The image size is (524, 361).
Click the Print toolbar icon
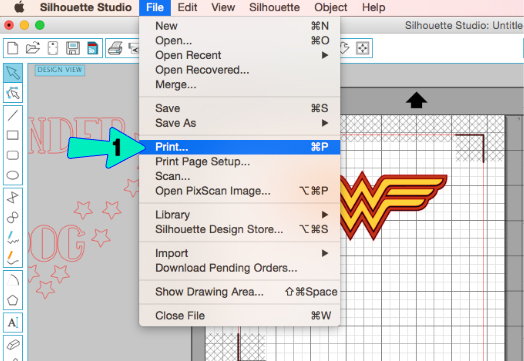tap(115, 48)
